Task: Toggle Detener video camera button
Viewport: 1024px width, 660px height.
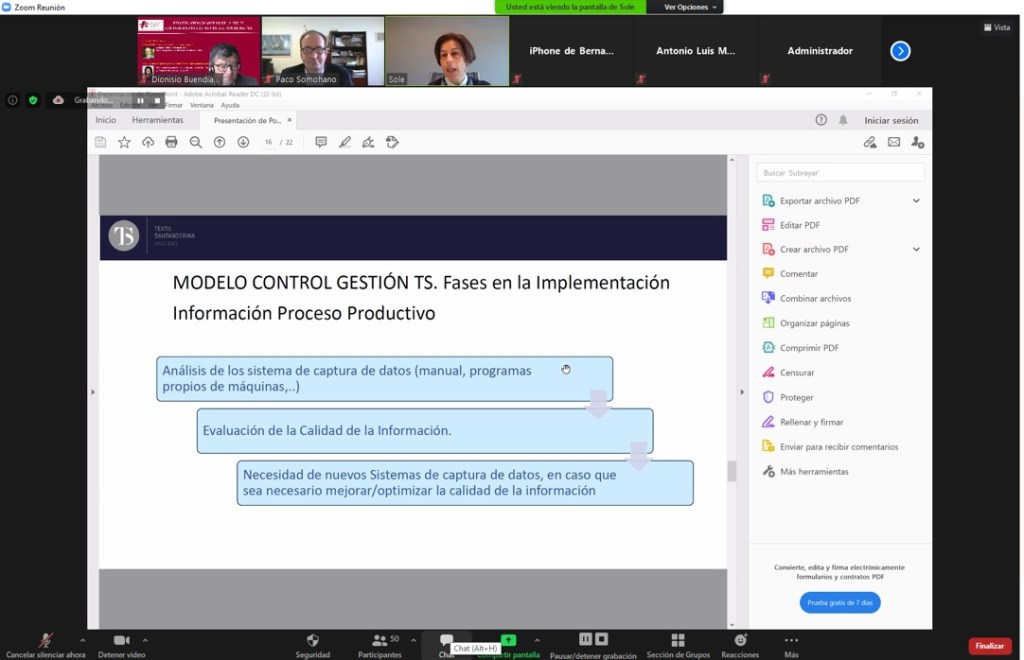Action: tap(121, 645)
